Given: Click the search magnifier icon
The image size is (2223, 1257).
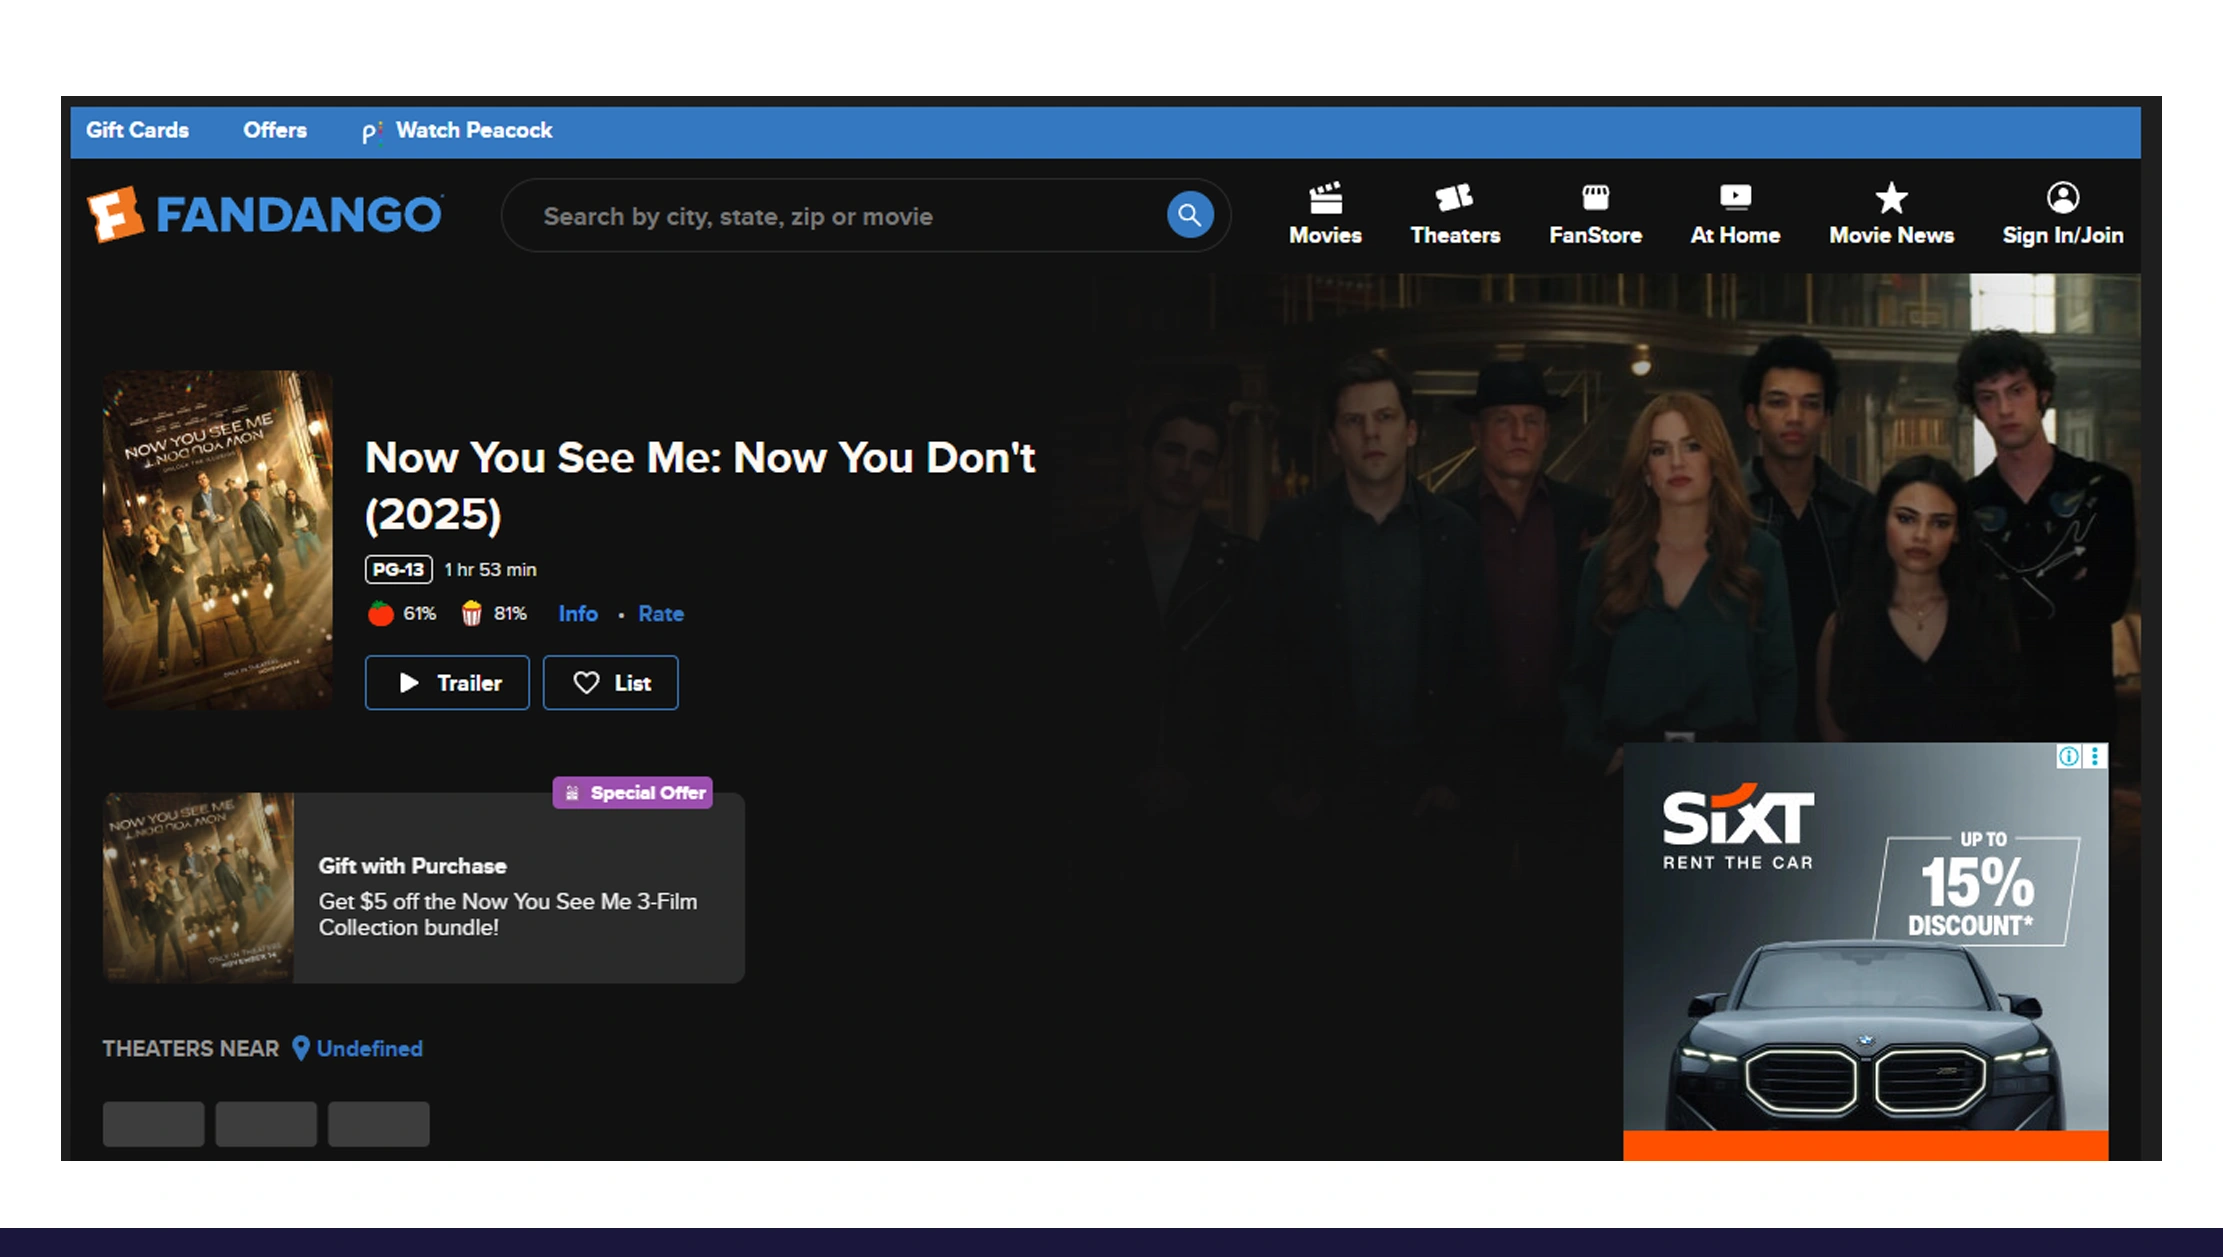Looking at the screenshot, I should tap(1188, 214).
